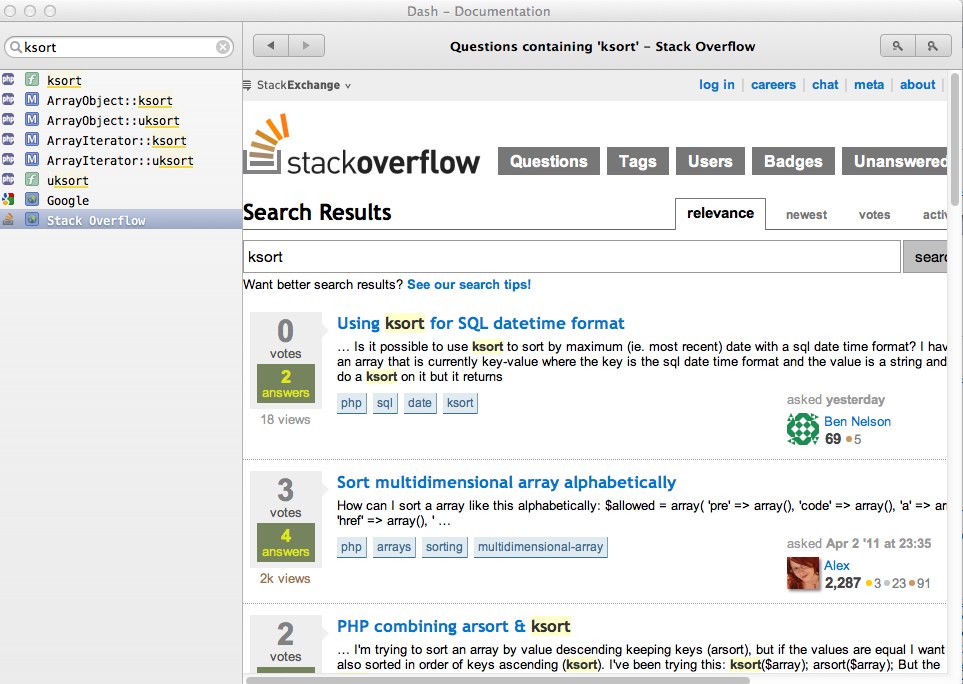Click the Stack Overflow ksort search input

click(x=572, y=257)
